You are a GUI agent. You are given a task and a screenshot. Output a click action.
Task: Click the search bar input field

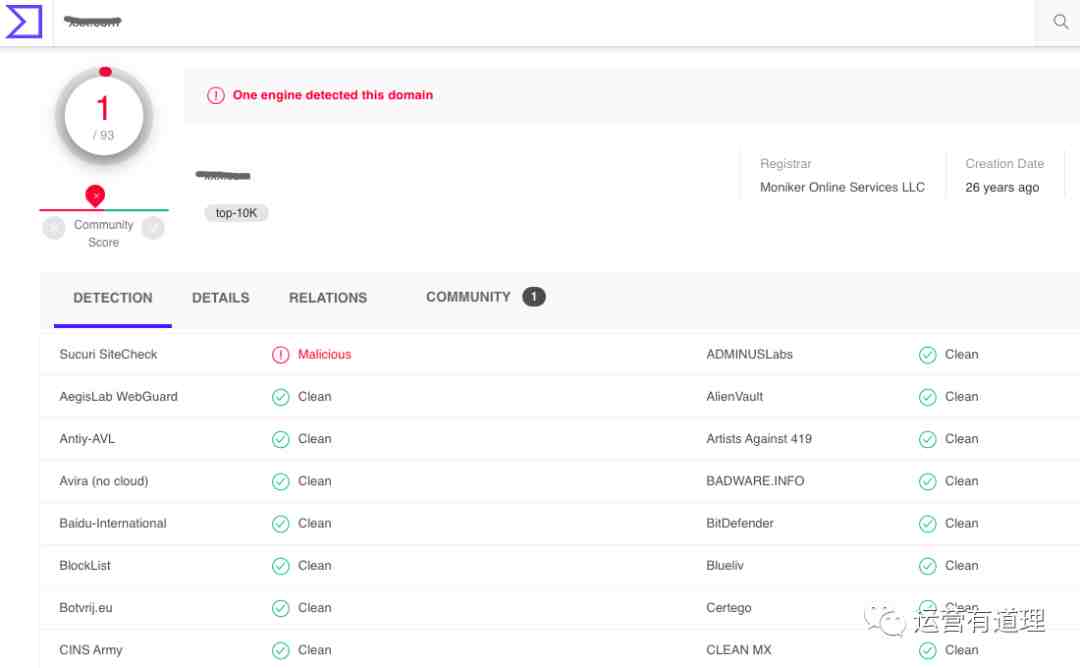(x=544, y=22)
